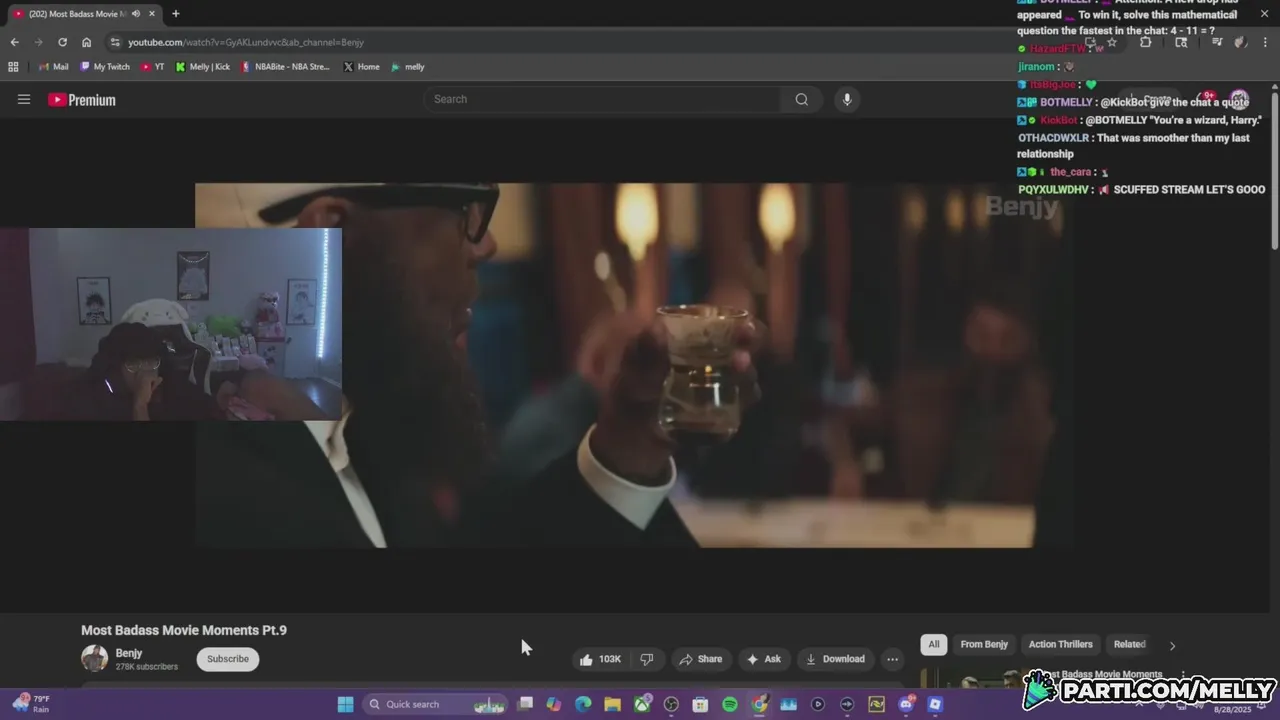1280x720 pixels.
Task: Switch to Chrome on the taskbar
Action: click(x=759, y=704)
